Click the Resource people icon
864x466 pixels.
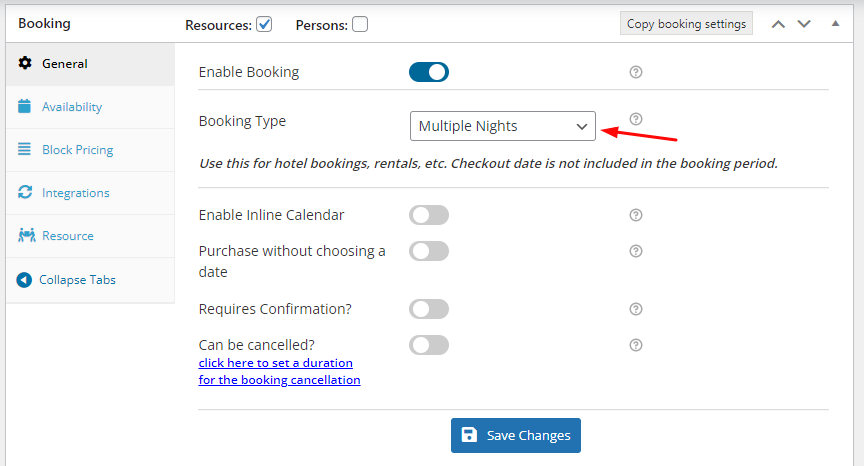[x=26, y=235]
